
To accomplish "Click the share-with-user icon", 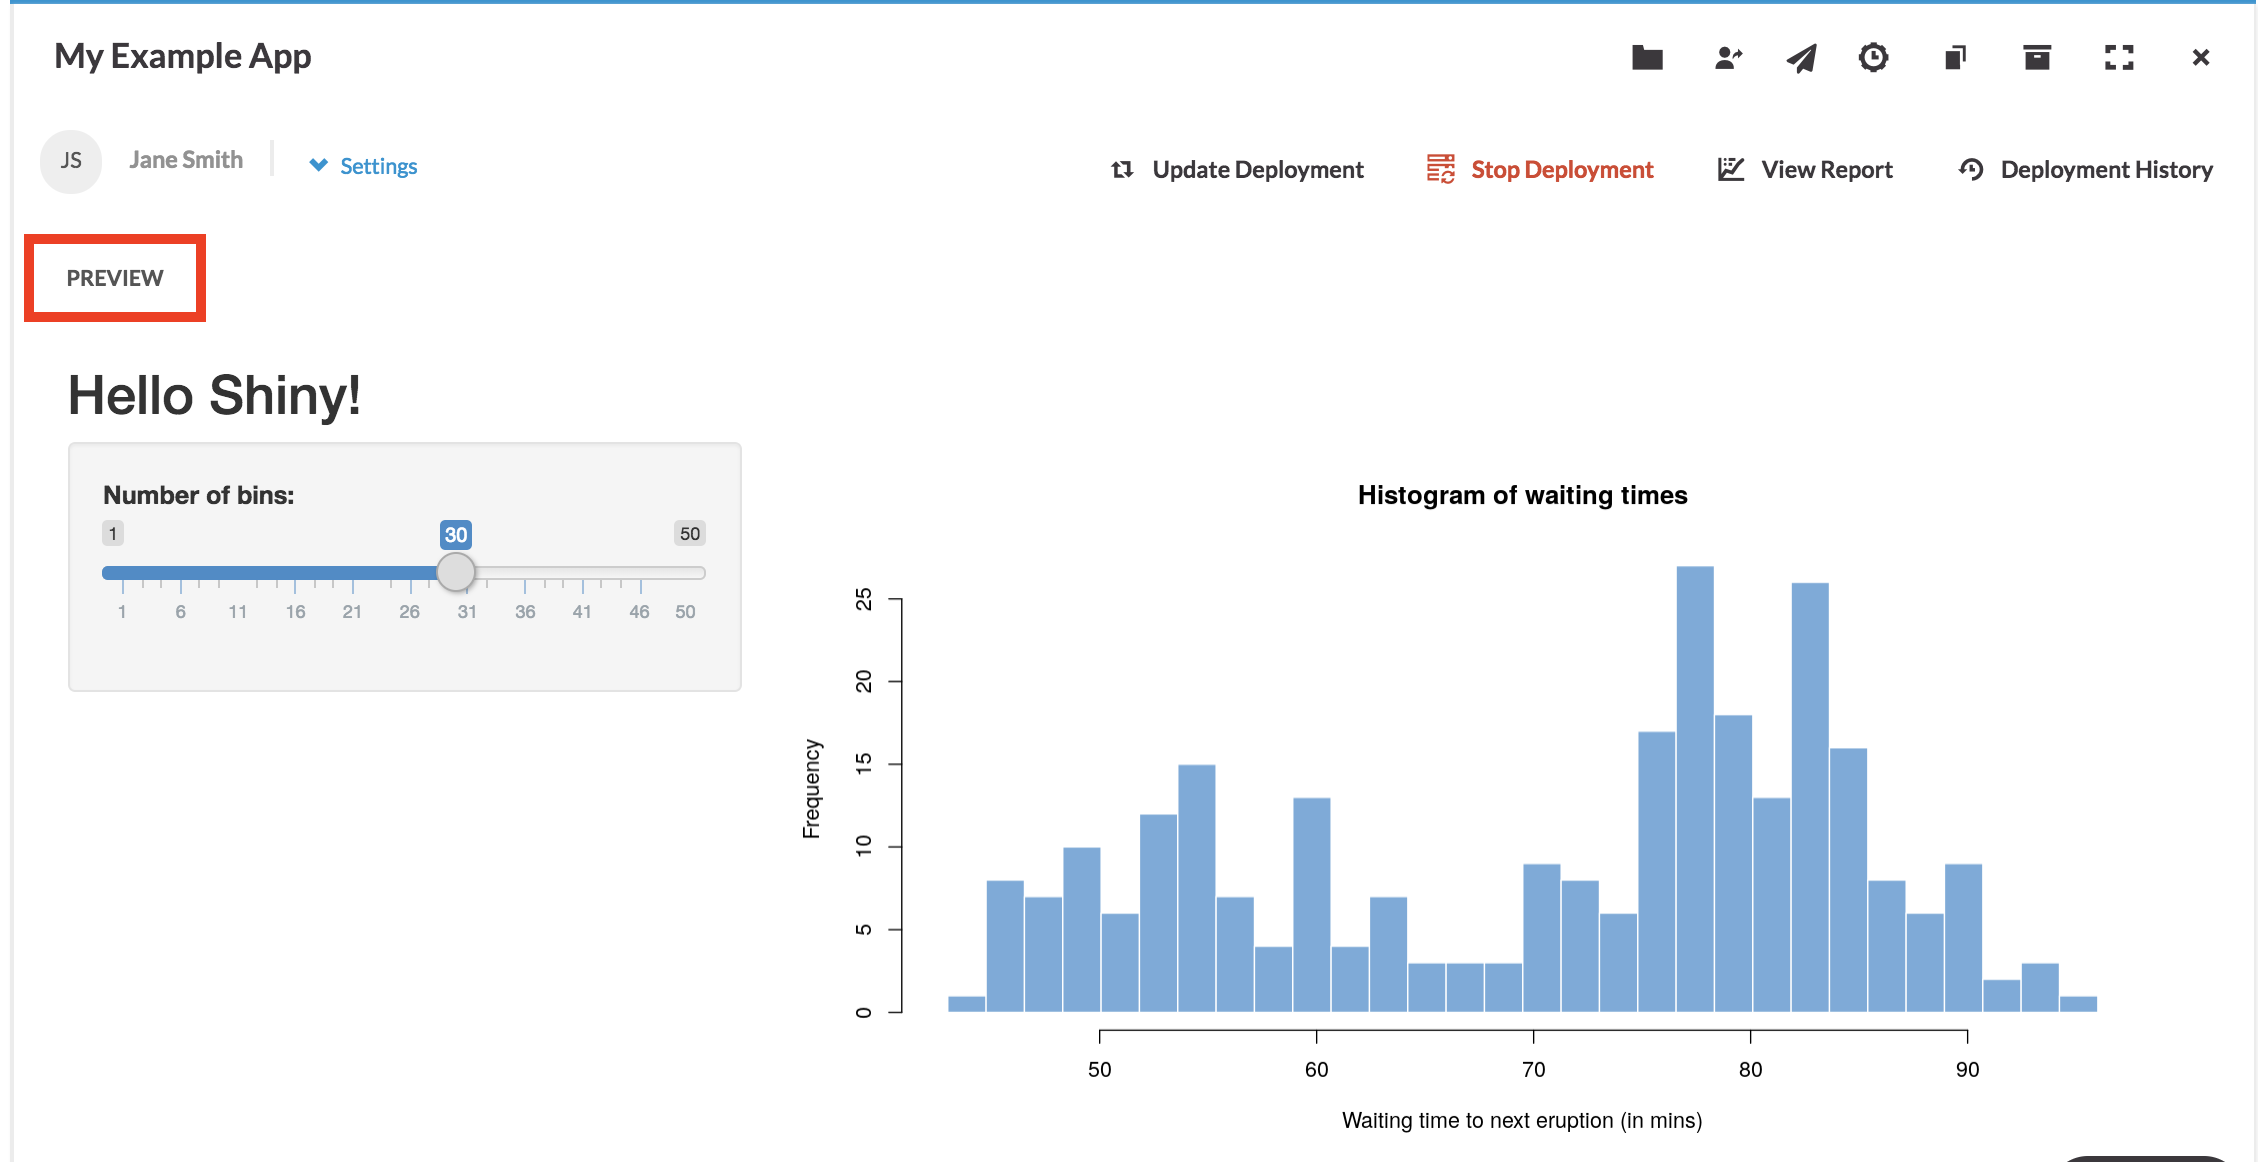I will pos(1728,58).
